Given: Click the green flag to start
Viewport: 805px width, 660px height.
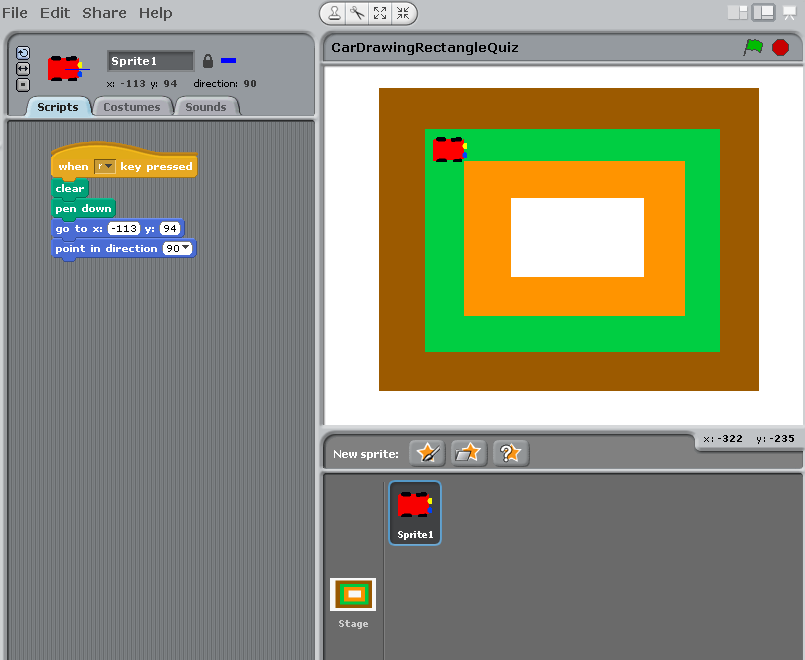Looking at the screenshot, I should pos(753,47).
